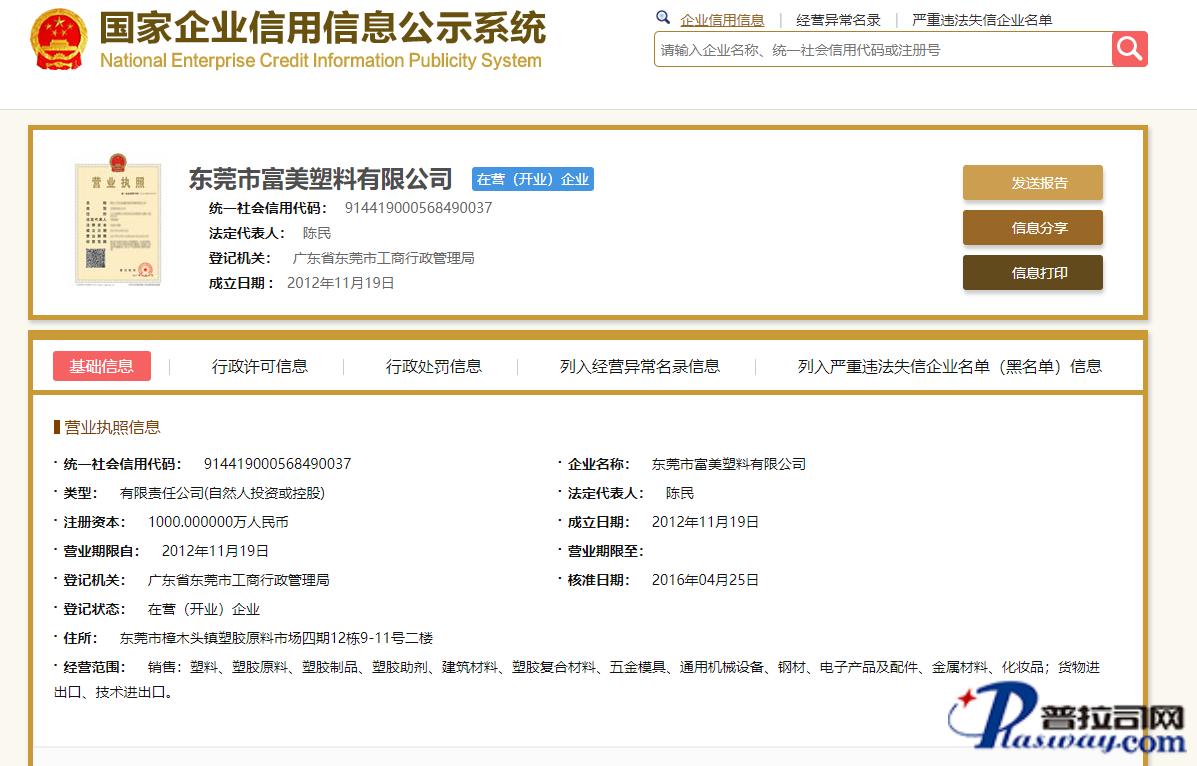Screen dimensions: 1197x766
Task: Switch to the 行政处罚信息 tab
Action: tap(434, 367)
